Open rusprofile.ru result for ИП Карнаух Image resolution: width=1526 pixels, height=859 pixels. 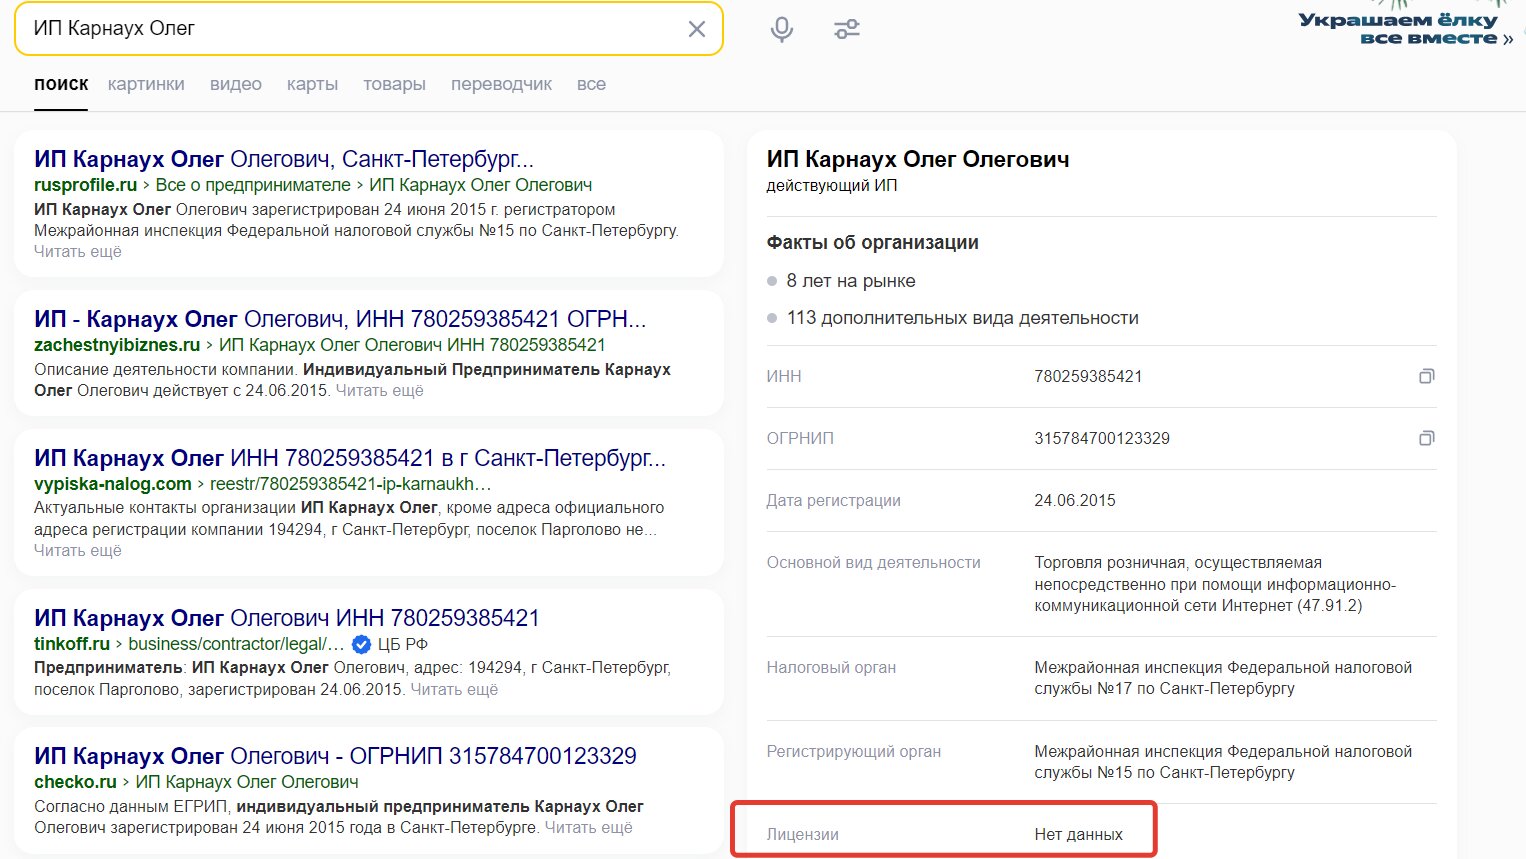tap(284, 159)
